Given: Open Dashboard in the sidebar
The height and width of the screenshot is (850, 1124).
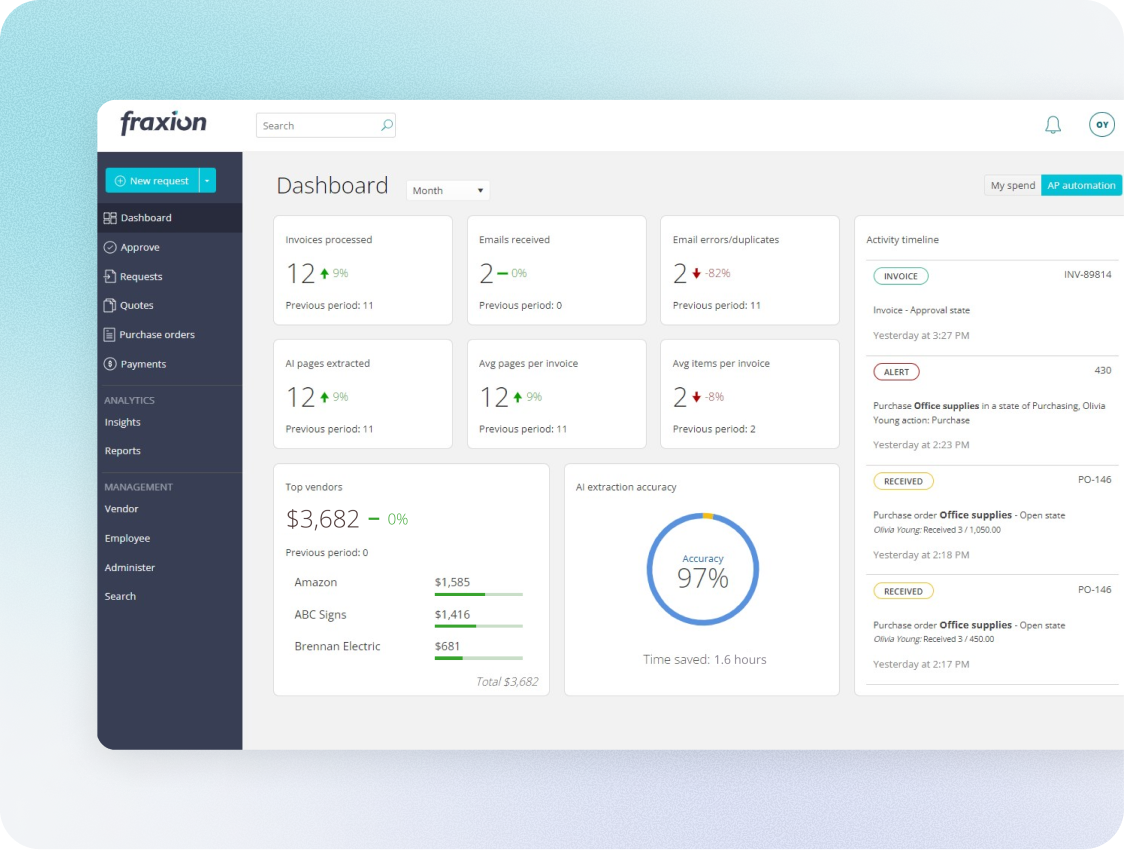Looking at the screenshot, I should coord(170,218).
